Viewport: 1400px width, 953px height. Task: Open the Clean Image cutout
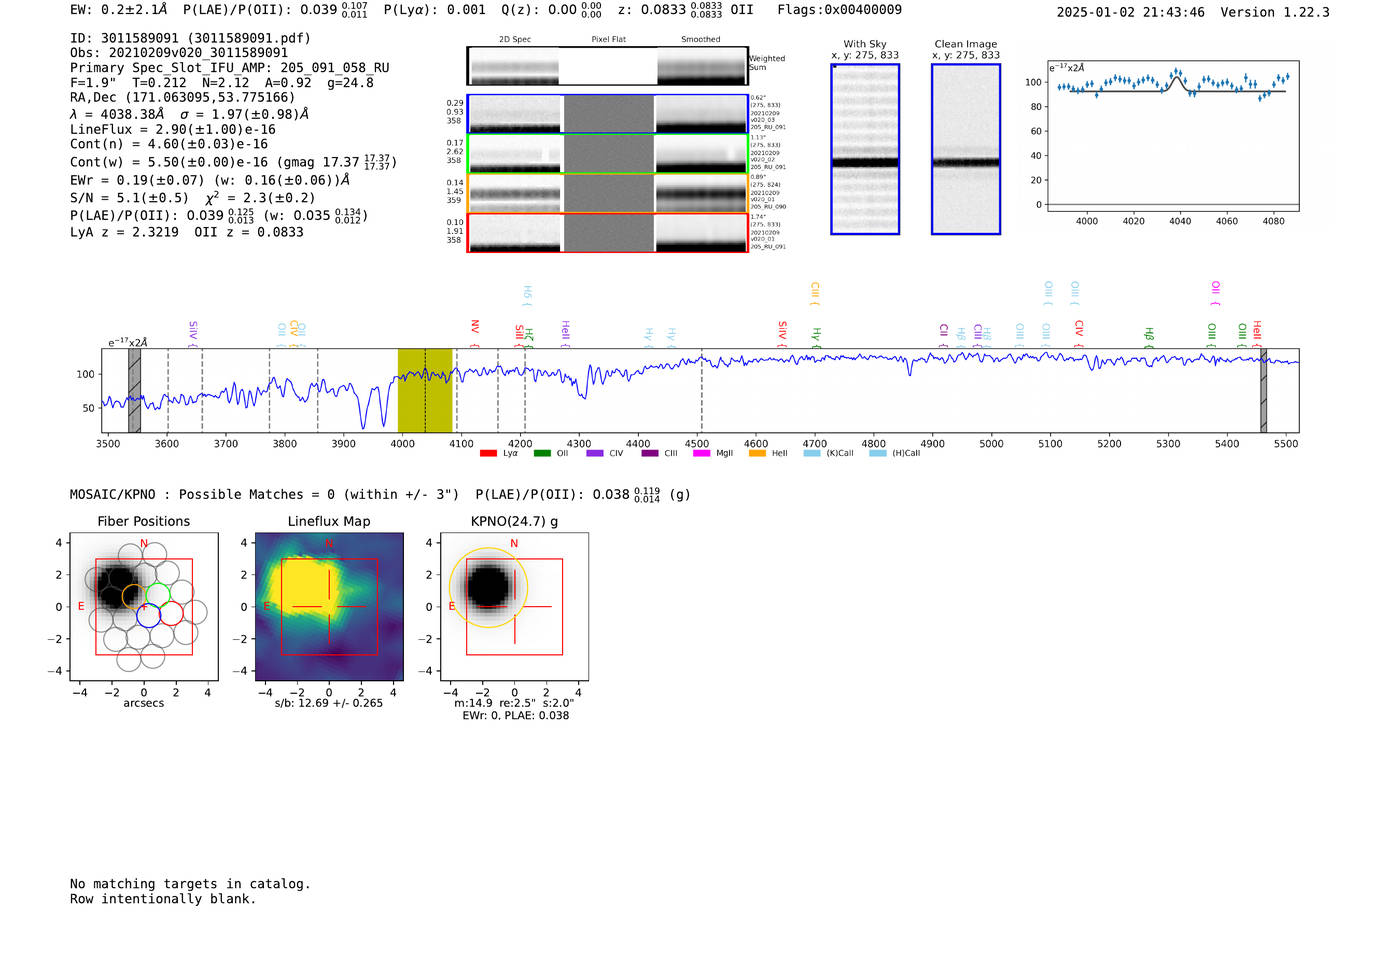coord(965,150)
